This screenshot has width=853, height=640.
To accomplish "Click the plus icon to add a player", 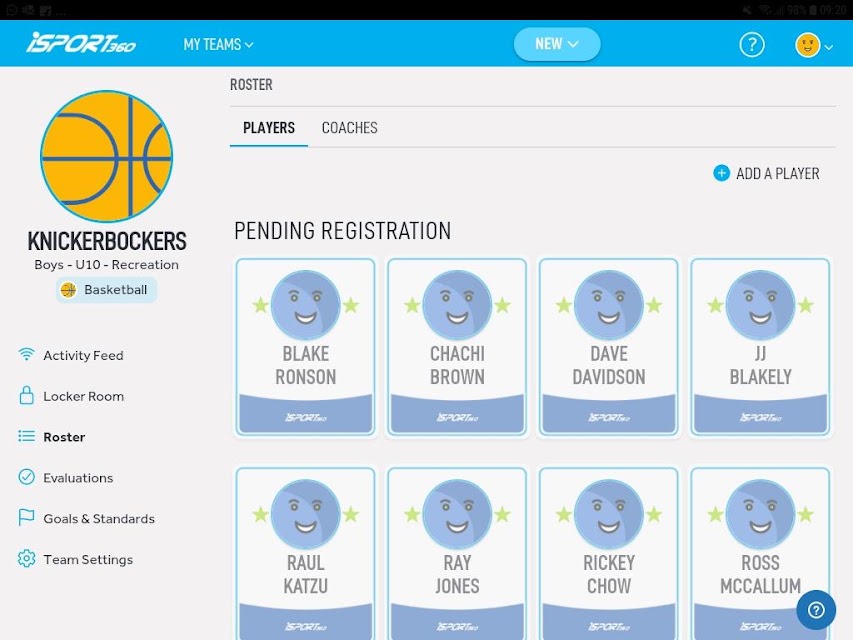I will coord(721,173).
